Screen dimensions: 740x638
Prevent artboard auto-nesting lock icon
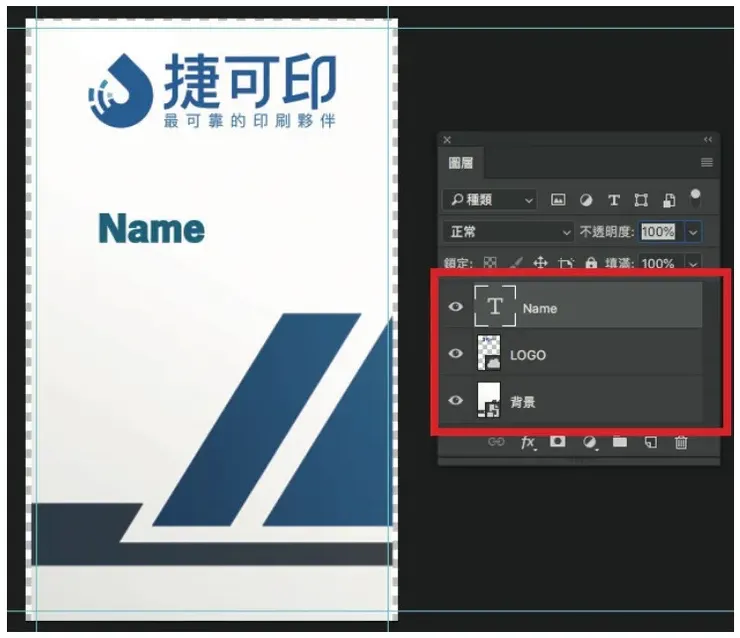pyautogui.click(x=566, y=263)
